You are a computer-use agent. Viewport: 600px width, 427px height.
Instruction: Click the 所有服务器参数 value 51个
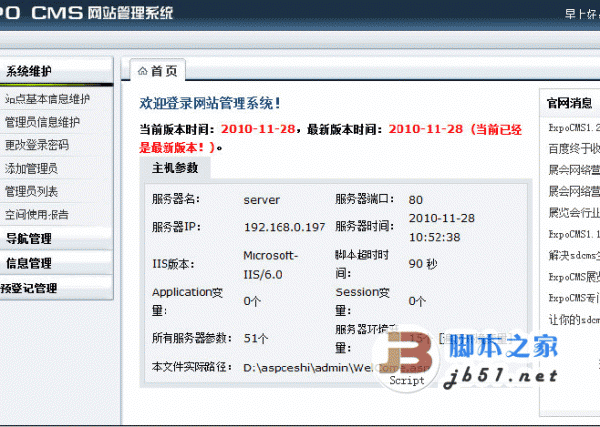[256, 338]
